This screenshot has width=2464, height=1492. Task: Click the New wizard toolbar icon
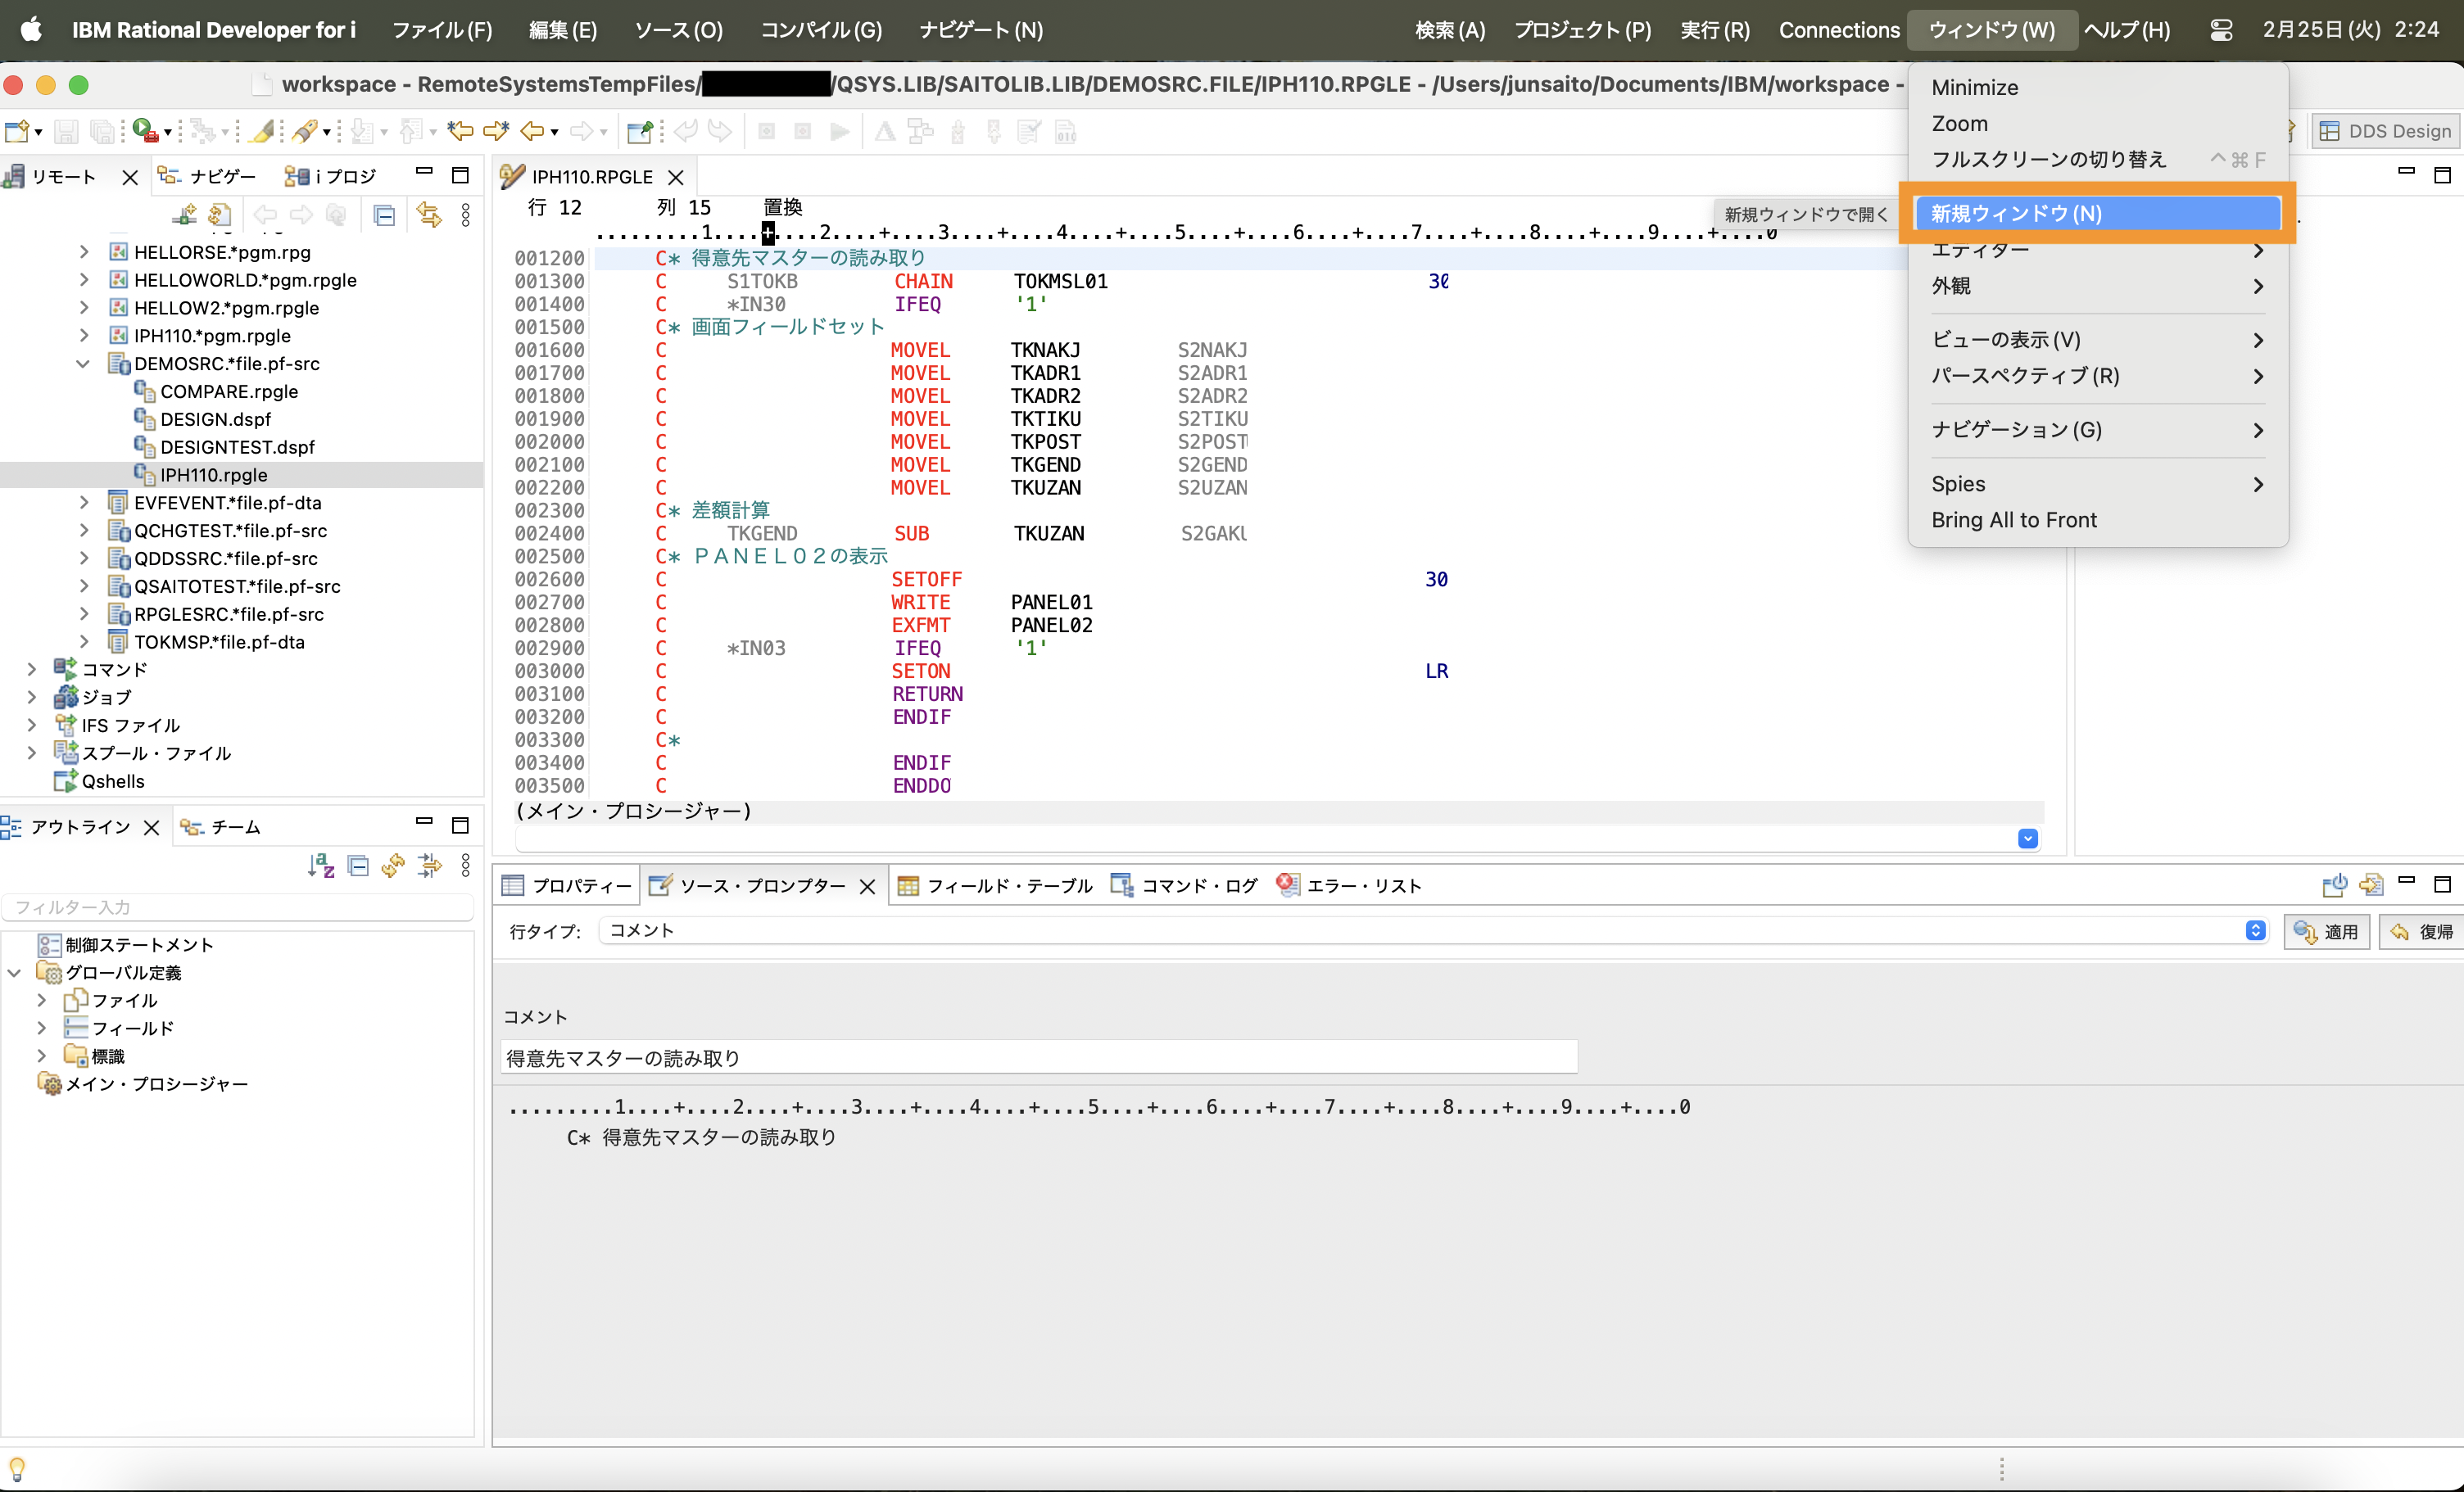[x=16, y=131]
